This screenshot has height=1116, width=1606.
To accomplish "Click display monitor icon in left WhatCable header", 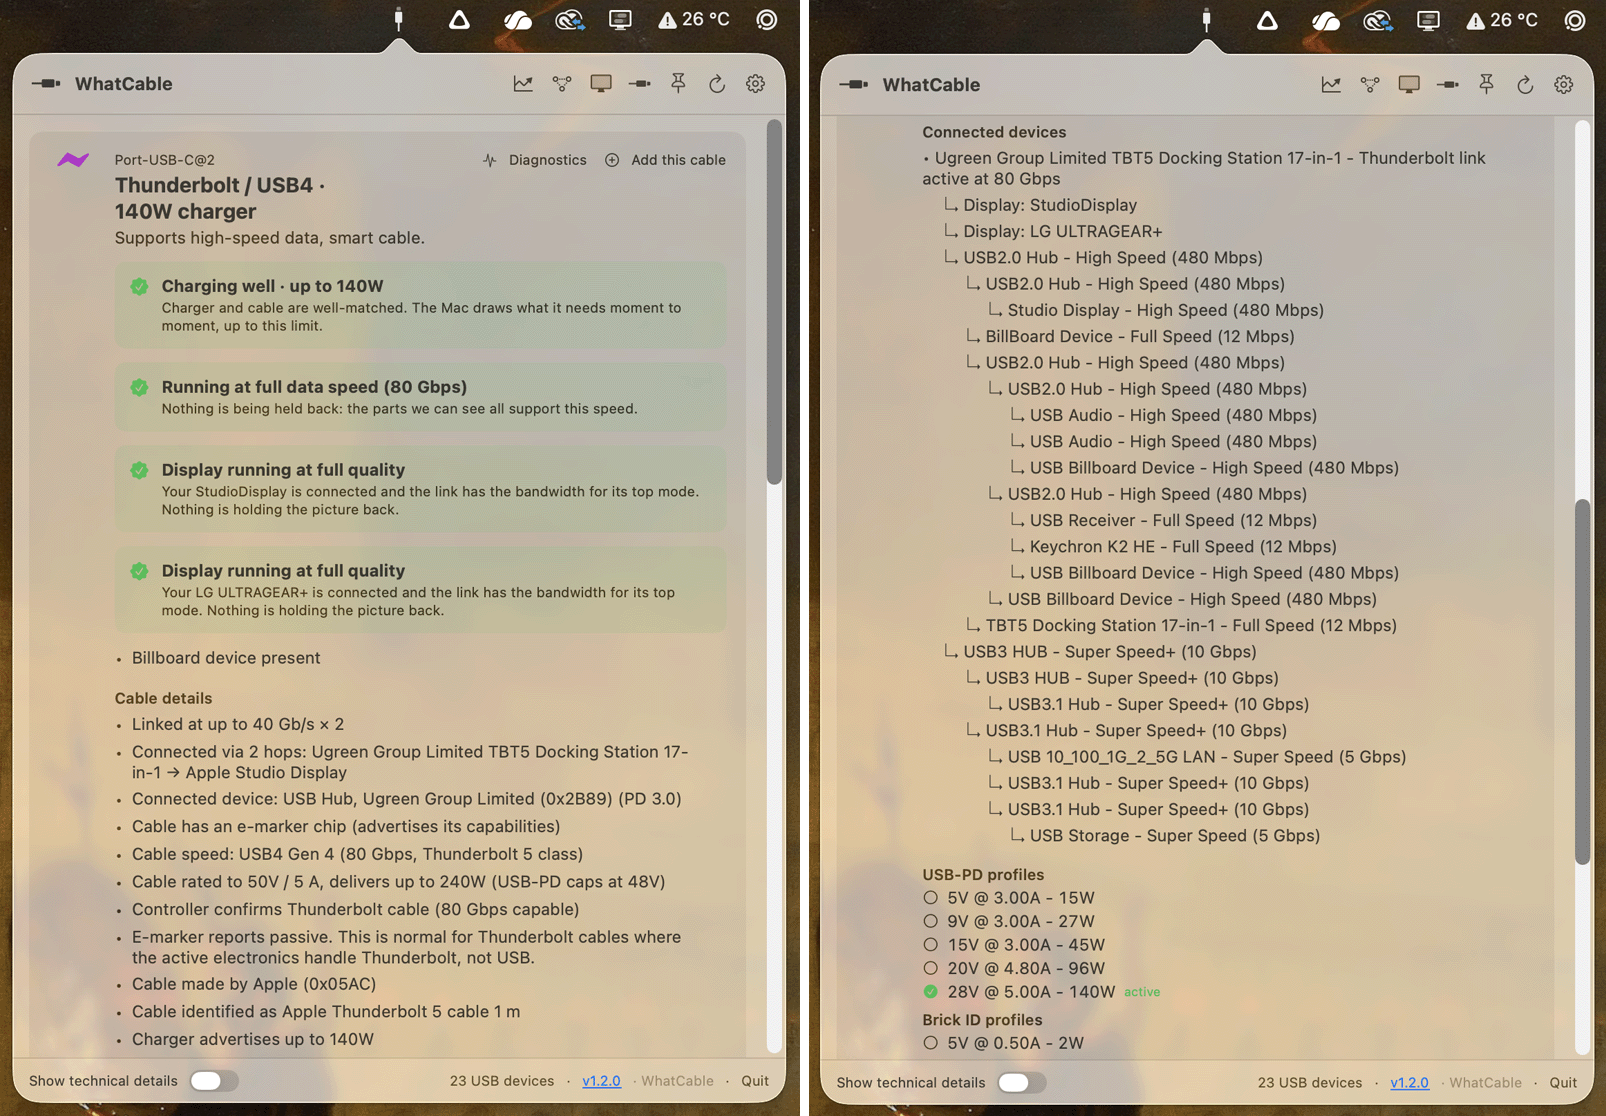I will pyautogui.click(x=601, y=84).
